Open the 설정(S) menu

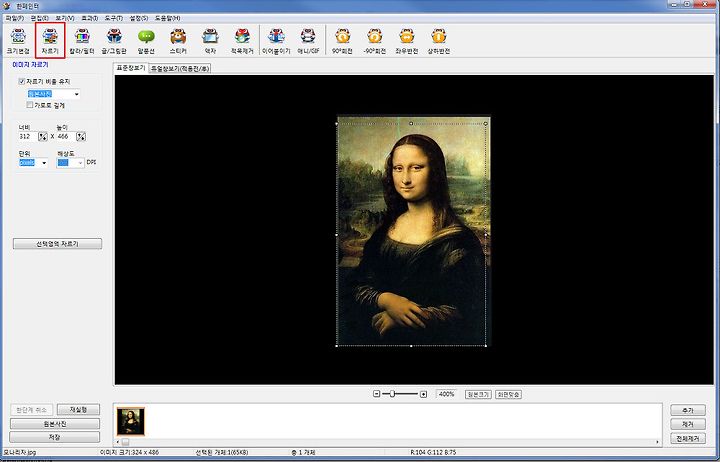[x=139, y=18]
